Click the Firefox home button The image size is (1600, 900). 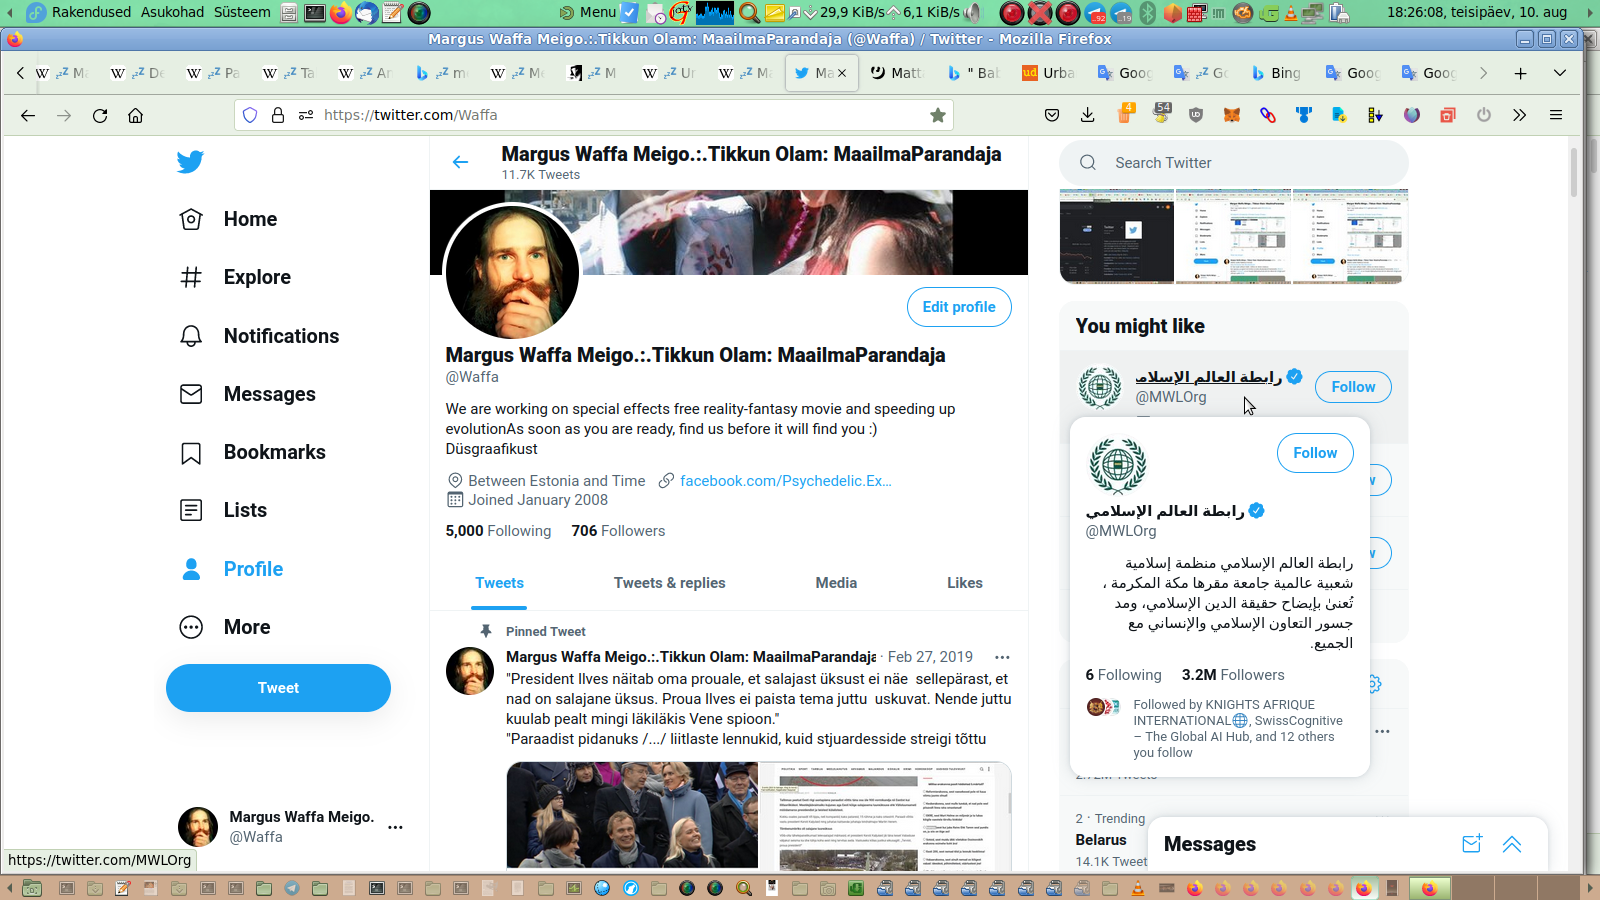click(136, 115)
